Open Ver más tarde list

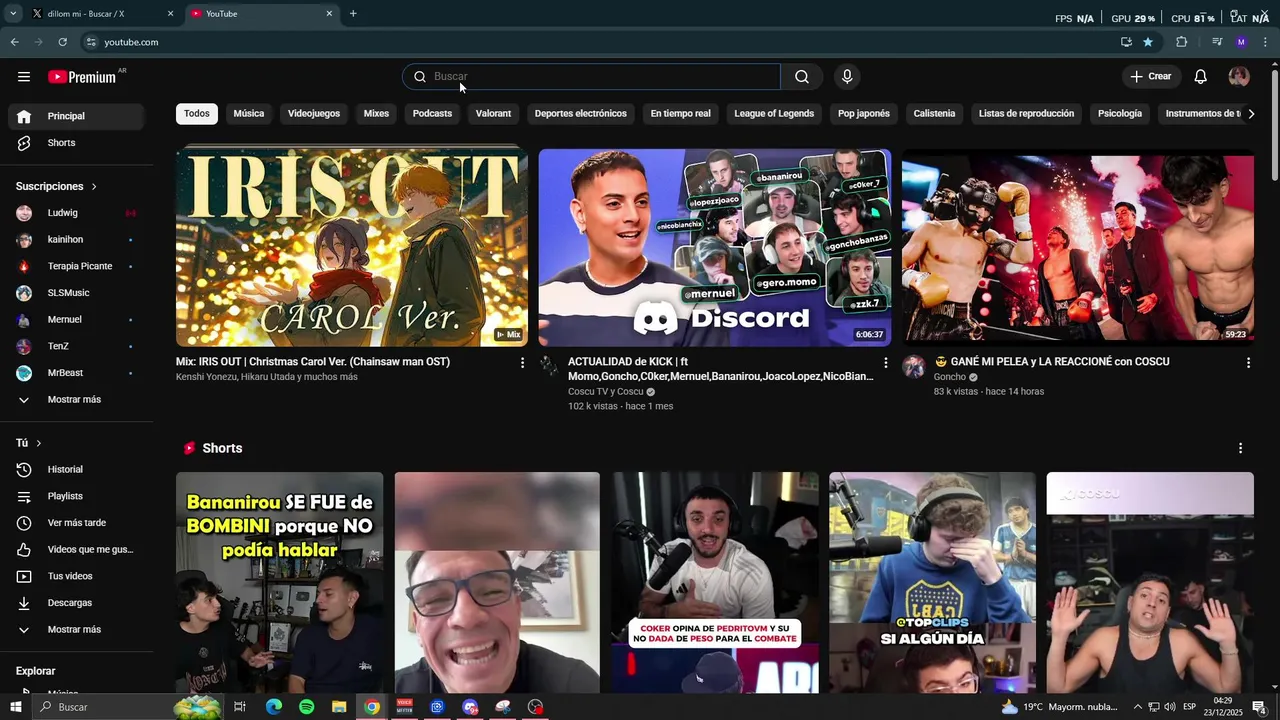pyautogui.click(x=77, y=523)
